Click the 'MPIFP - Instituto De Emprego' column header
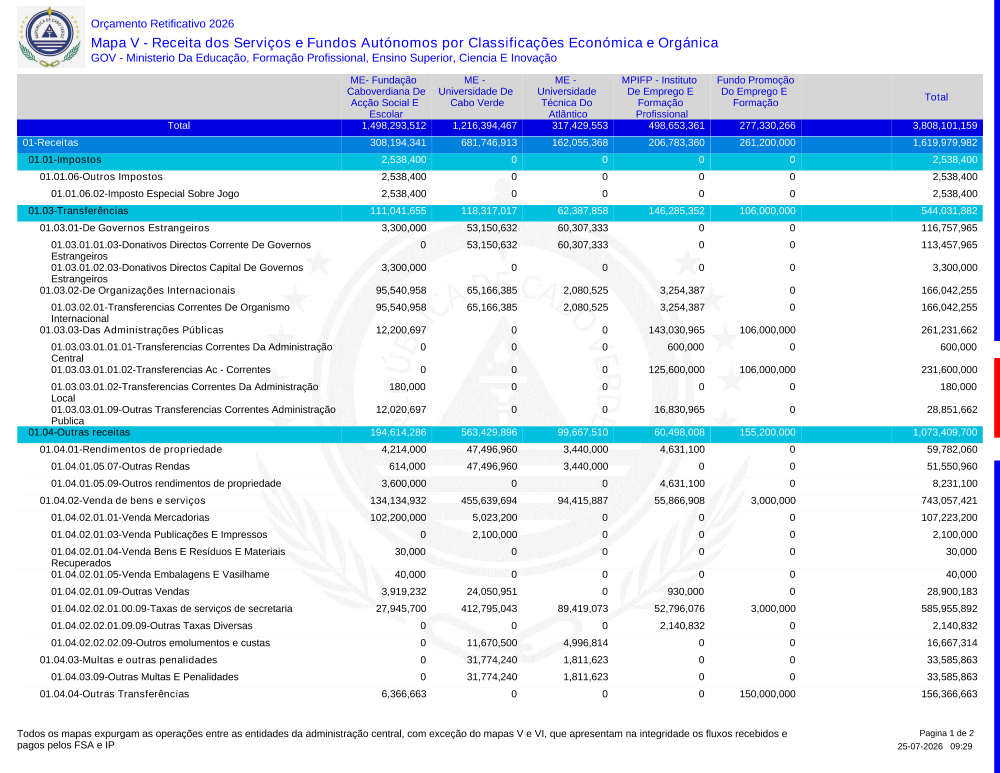The width and height of the screenshot is (1000, 773). (x=660, y=97)
